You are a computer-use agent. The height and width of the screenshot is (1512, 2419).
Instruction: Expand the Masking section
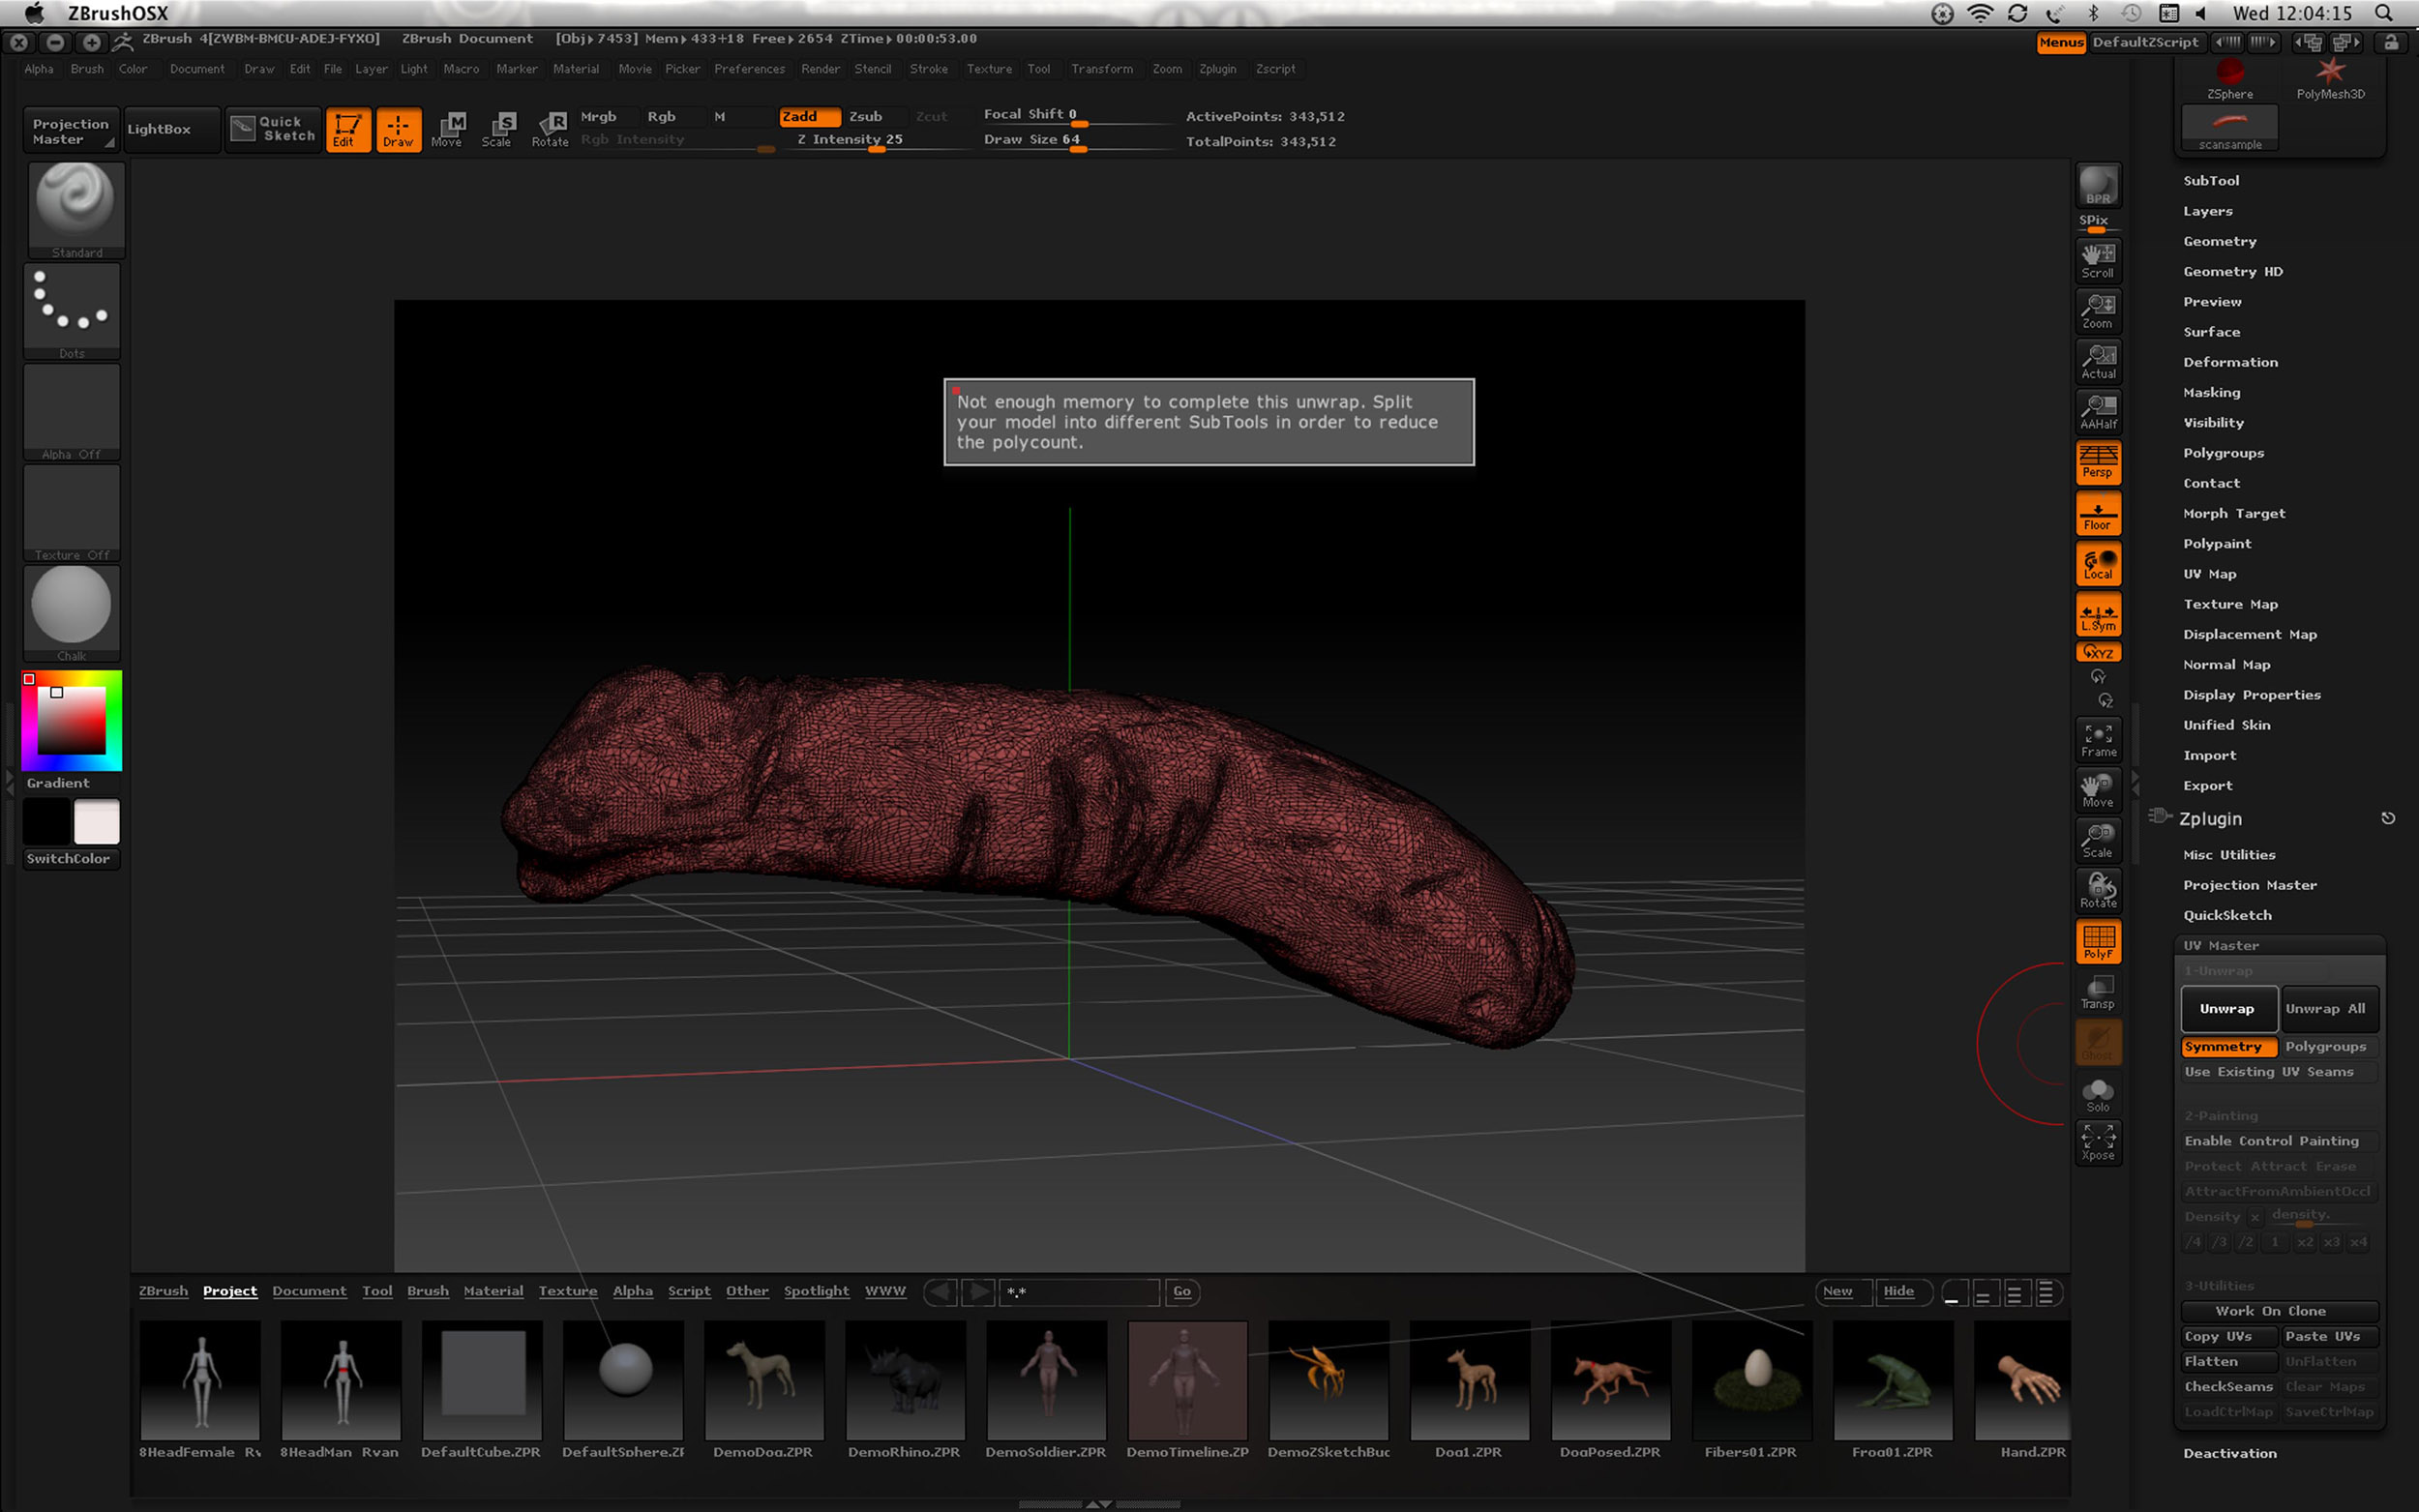pos(2211,392)
